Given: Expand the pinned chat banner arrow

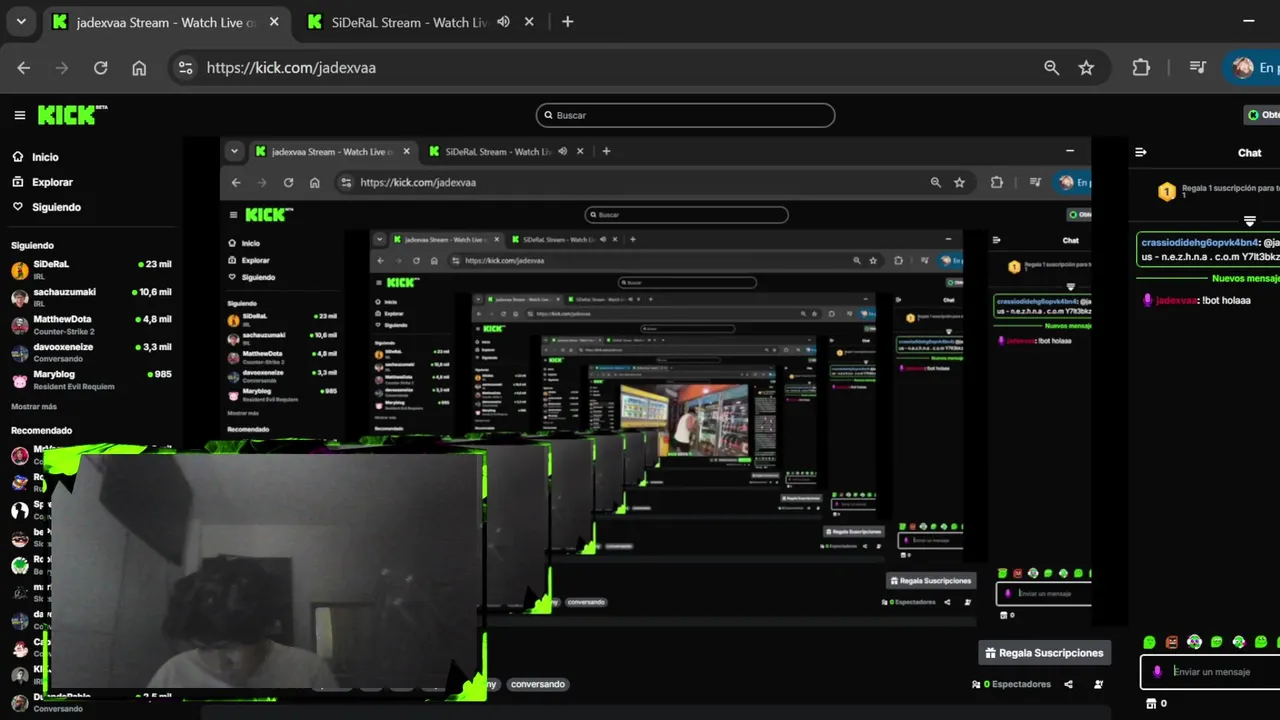Looking at the screenshot, I should pyautogui.click(x=1250, y=221).
